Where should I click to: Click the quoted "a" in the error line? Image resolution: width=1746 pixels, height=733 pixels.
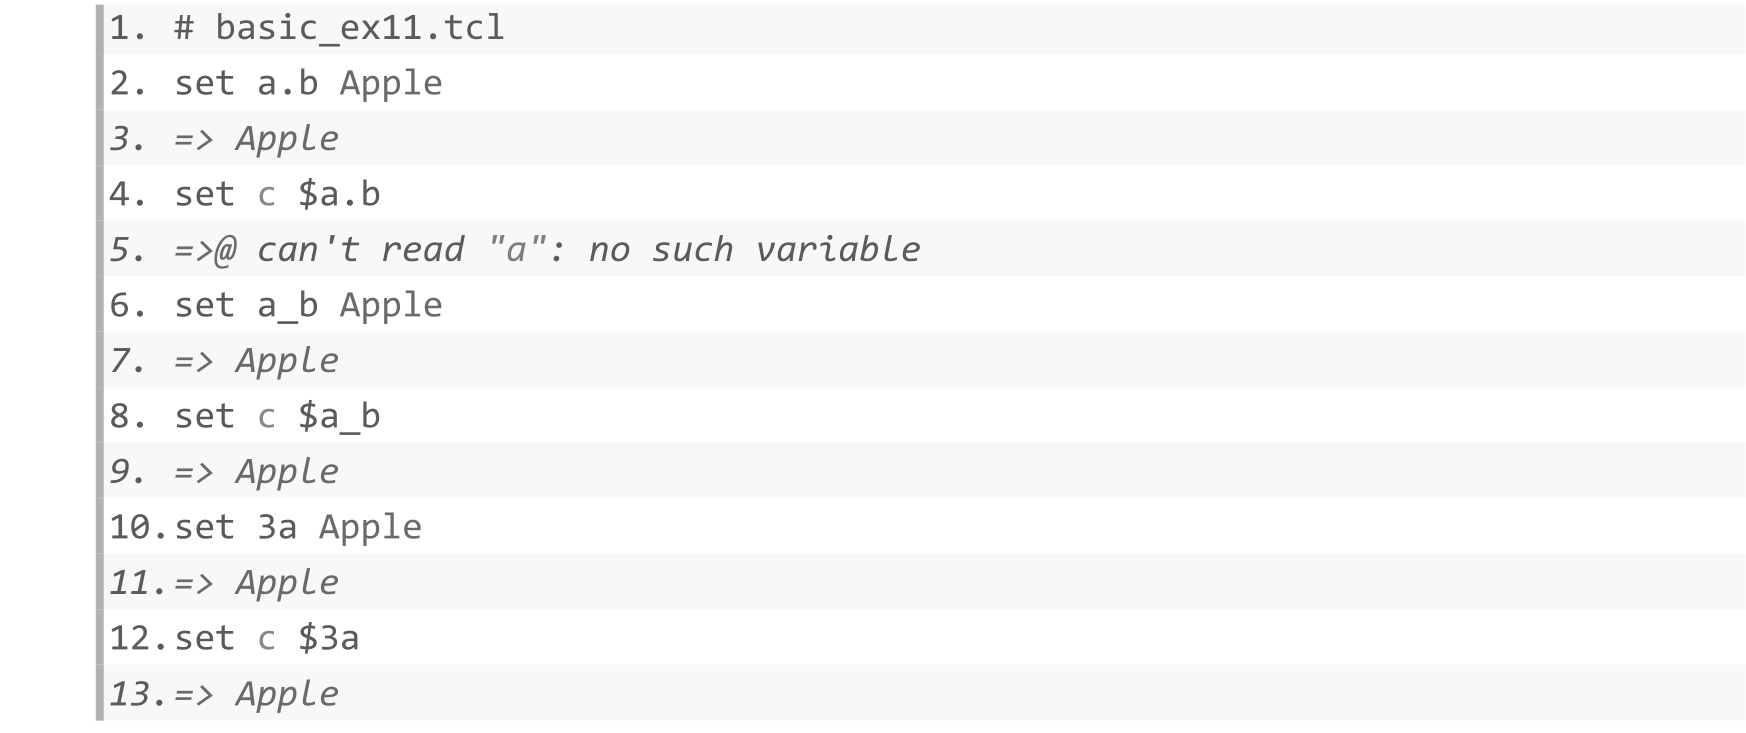tap(516, 249)
